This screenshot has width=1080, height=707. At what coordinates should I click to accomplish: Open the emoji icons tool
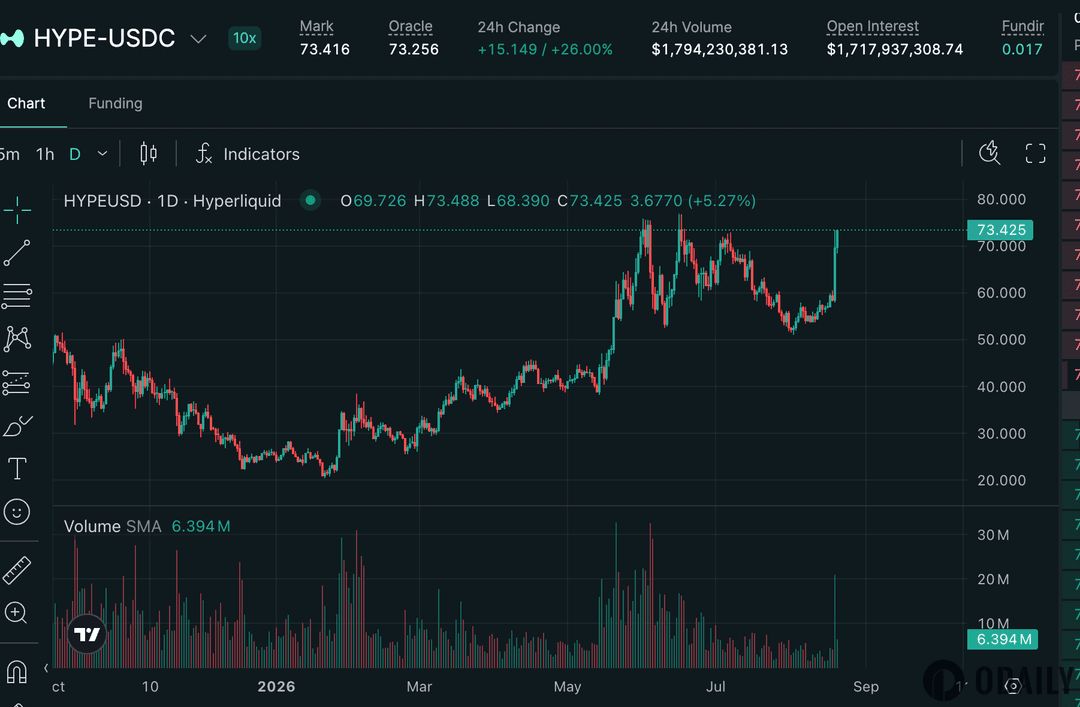point(17,512)
